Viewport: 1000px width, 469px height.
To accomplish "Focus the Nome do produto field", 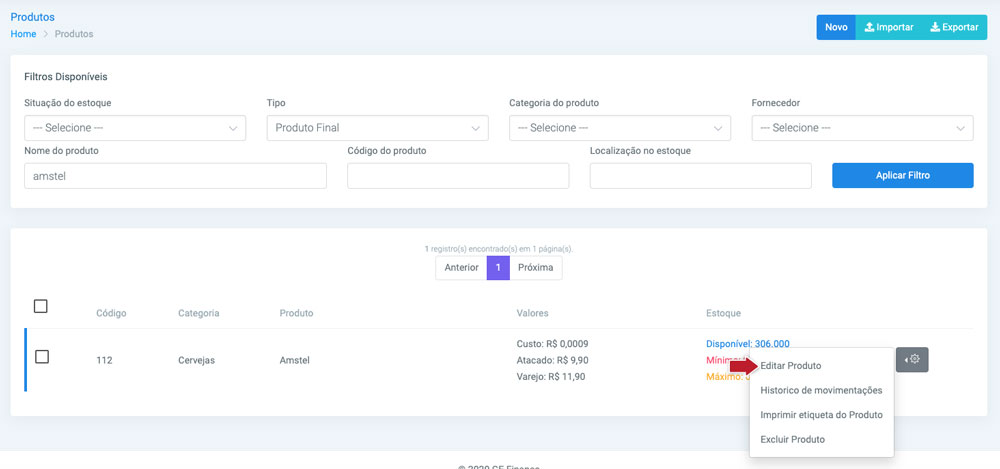I will [x=175, y=175].
